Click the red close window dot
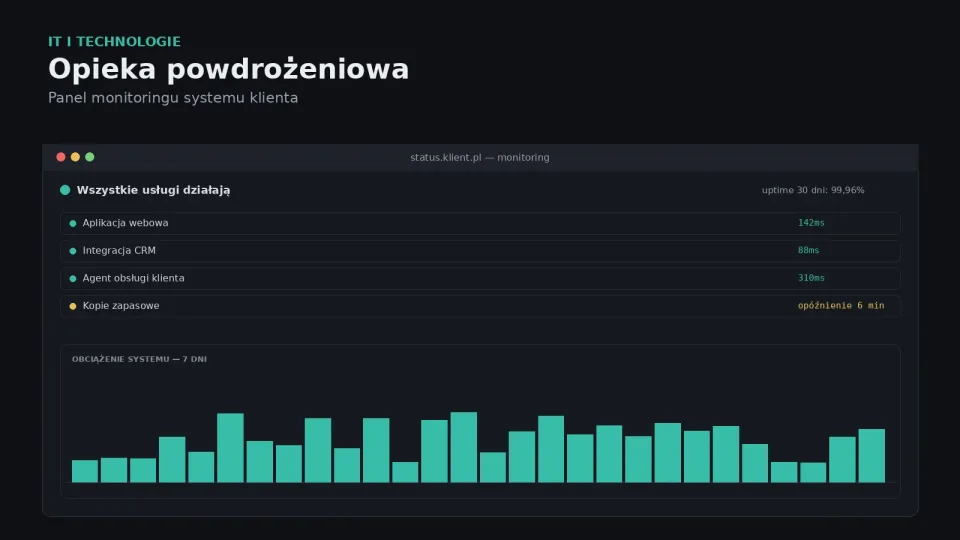 click(61, 157)
